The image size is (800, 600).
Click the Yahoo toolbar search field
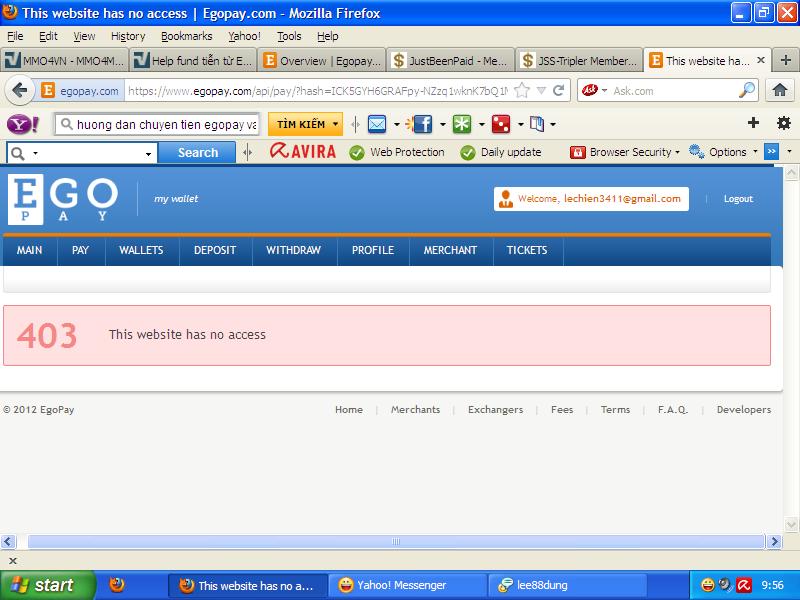[157, 124]
